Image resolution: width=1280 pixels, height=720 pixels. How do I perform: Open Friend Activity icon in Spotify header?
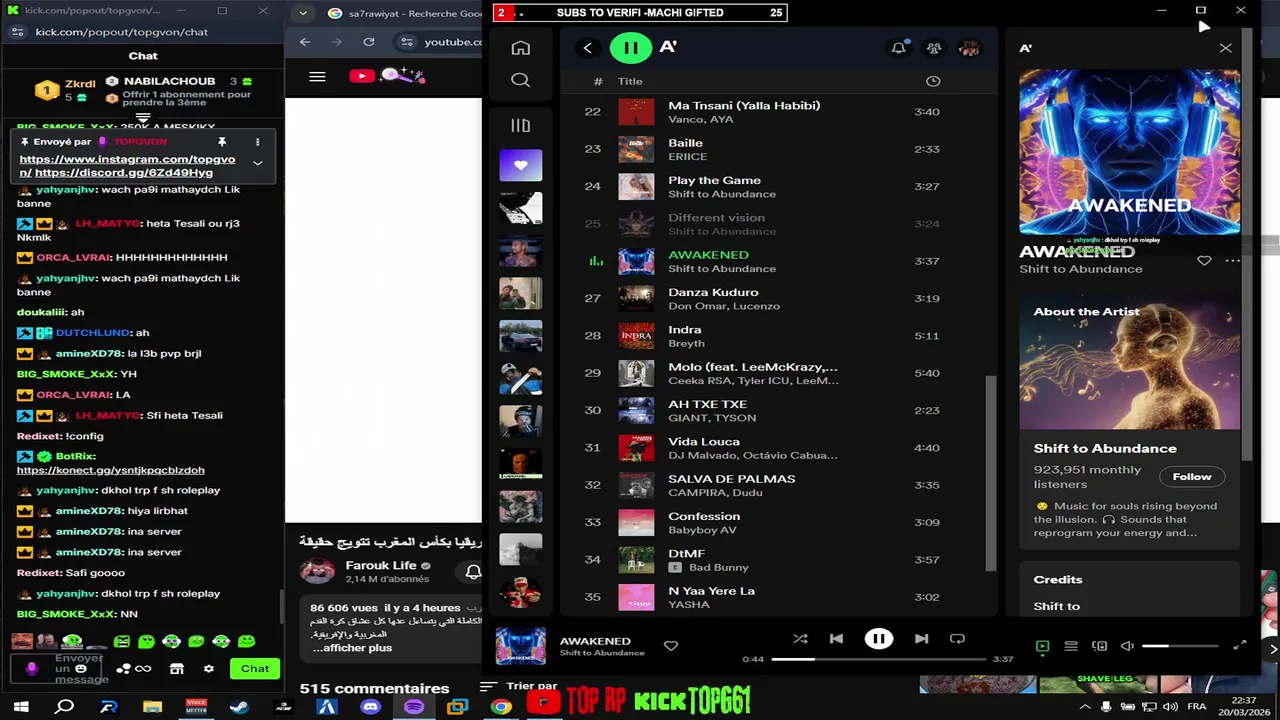934,48
